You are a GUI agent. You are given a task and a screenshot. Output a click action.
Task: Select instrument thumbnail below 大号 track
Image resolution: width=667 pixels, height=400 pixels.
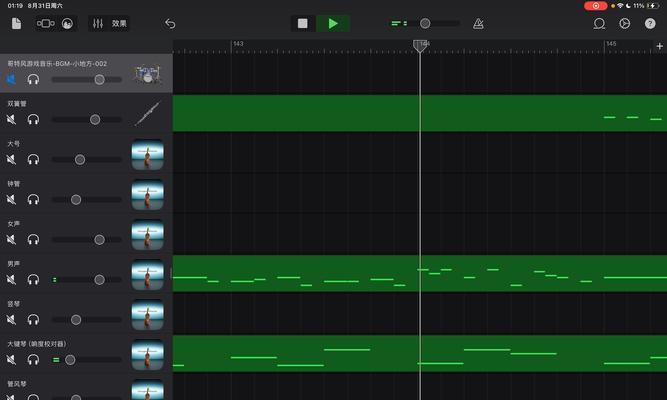click(148, 194)
